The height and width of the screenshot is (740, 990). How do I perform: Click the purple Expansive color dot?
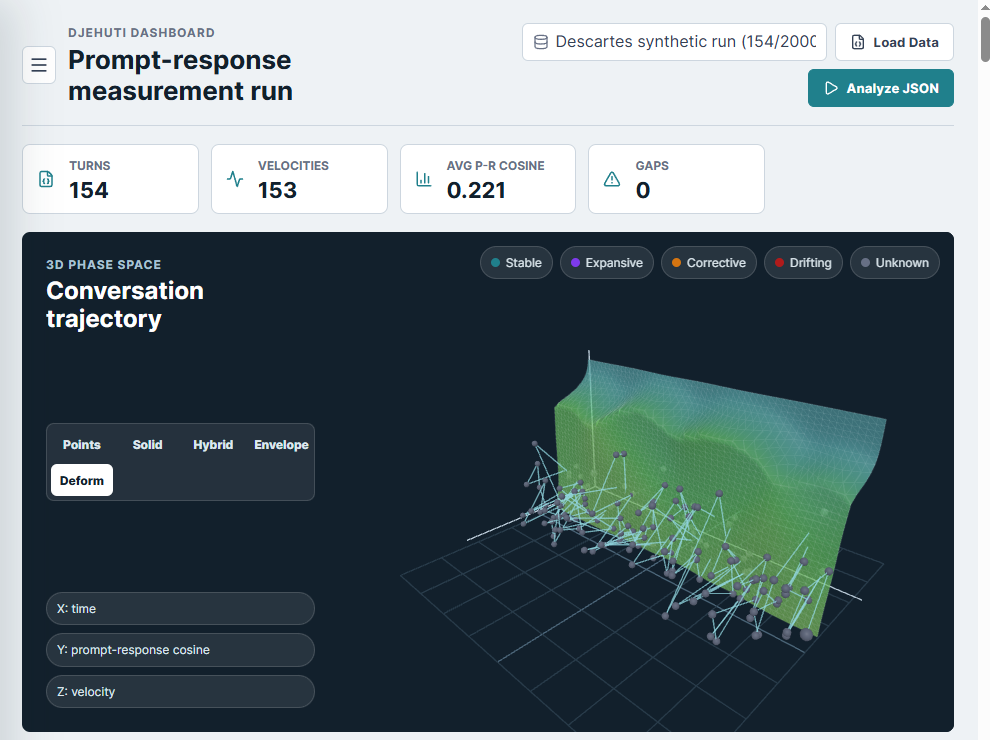point(575,263)
